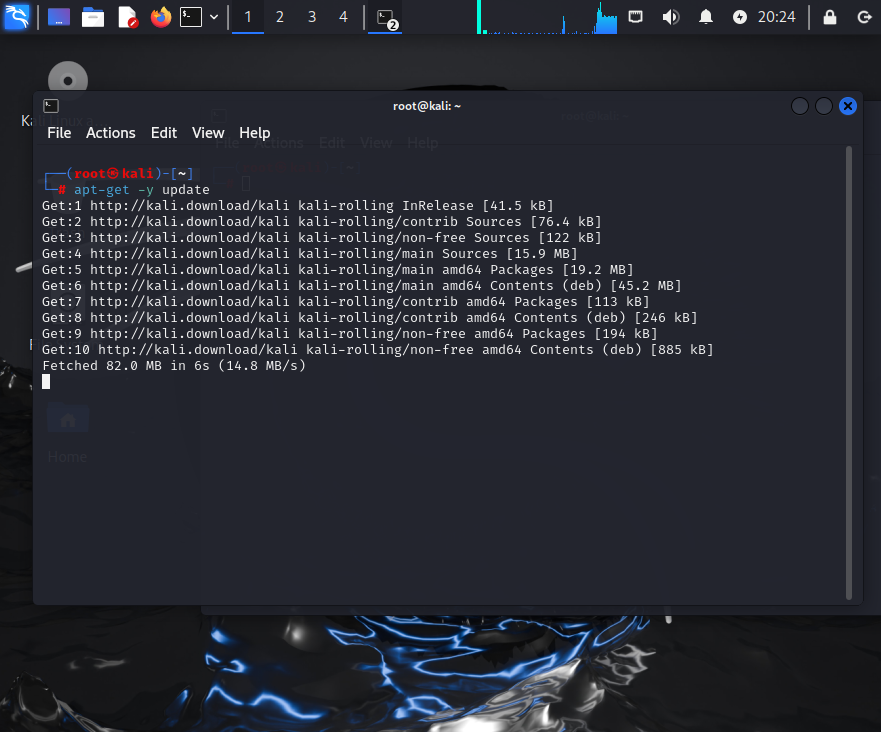This screenshot has width=881, height=732.
Task: Click the Get:8 contrib Contents line
Action: tap(370, 318)
